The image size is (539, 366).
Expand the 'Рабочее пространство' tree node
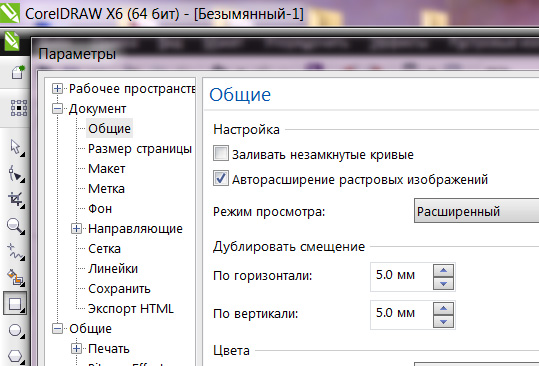(x=57, y=89)
